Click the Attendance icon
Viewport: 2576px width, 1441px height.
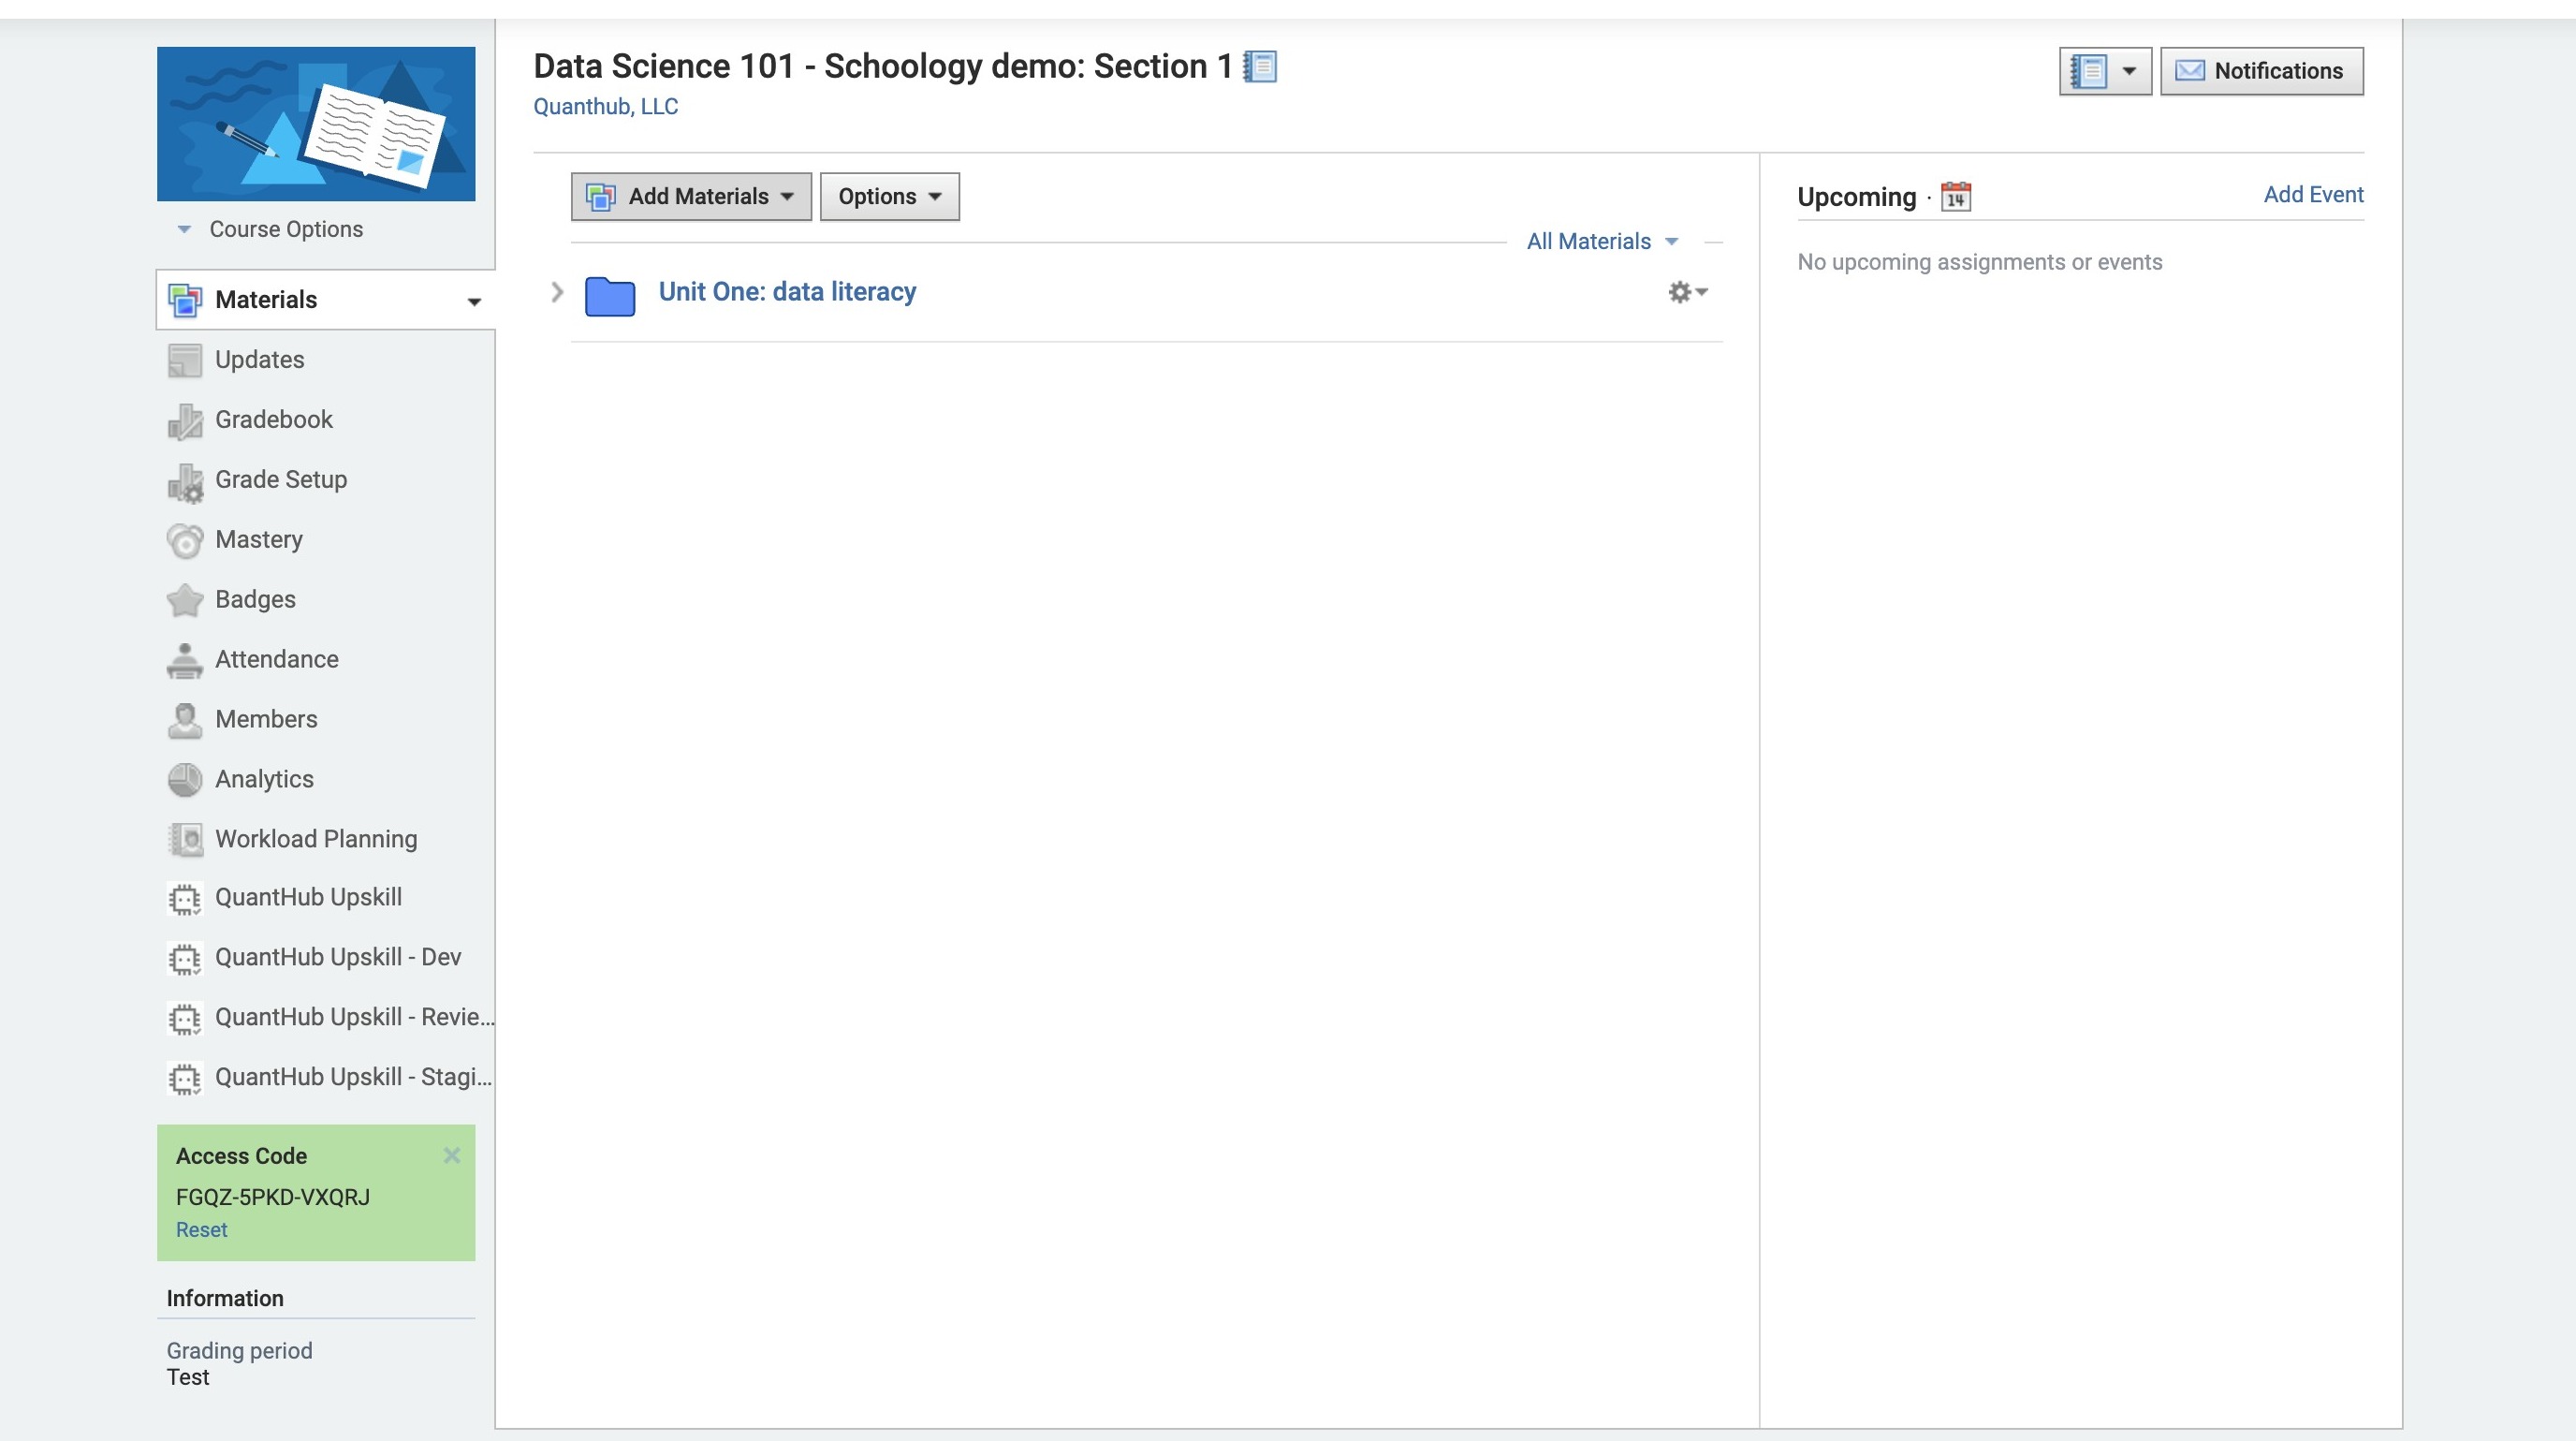(185, 660)
